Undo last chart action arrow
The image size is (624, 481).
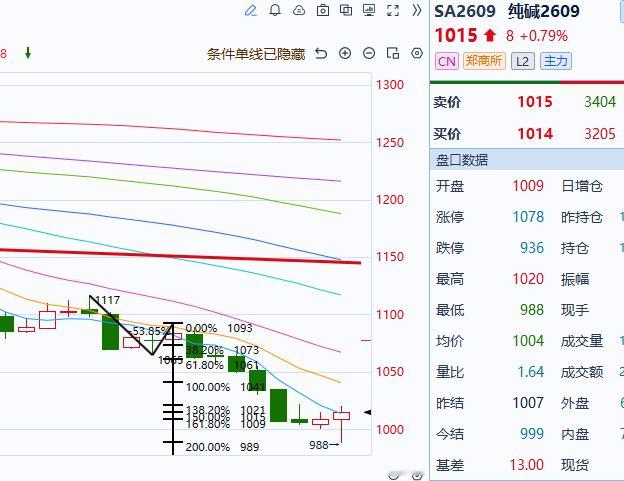pyautogui.click(x=321, y=53)
